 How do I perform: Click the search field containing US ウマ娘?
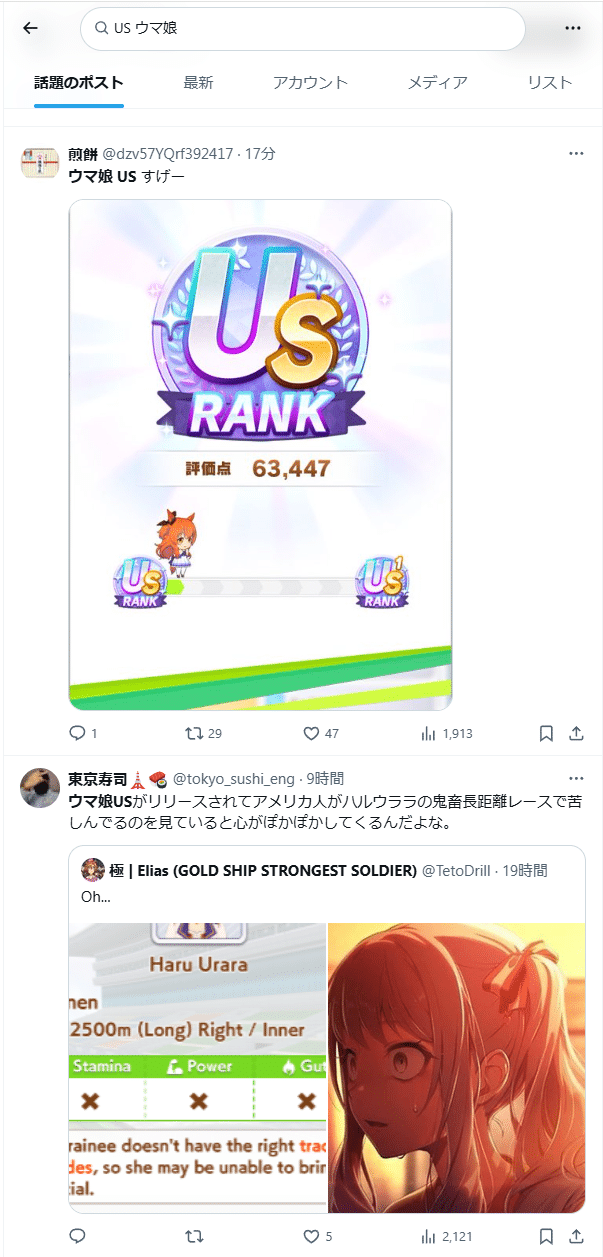(303, 29)
